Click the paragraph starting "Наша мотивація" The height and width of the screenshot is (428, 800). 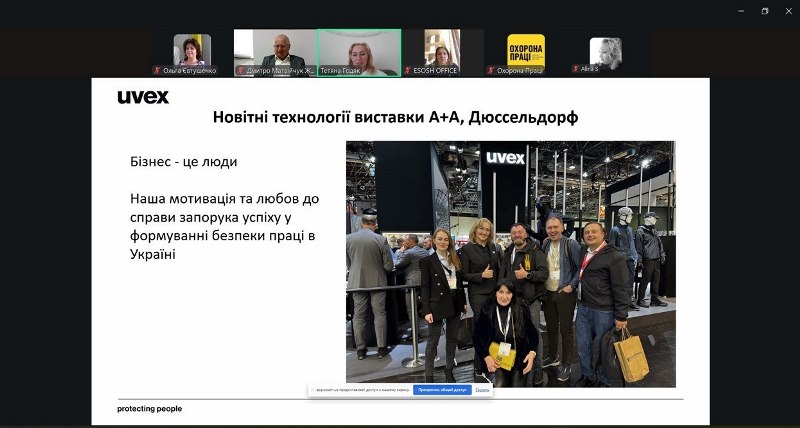click(224, 226)
